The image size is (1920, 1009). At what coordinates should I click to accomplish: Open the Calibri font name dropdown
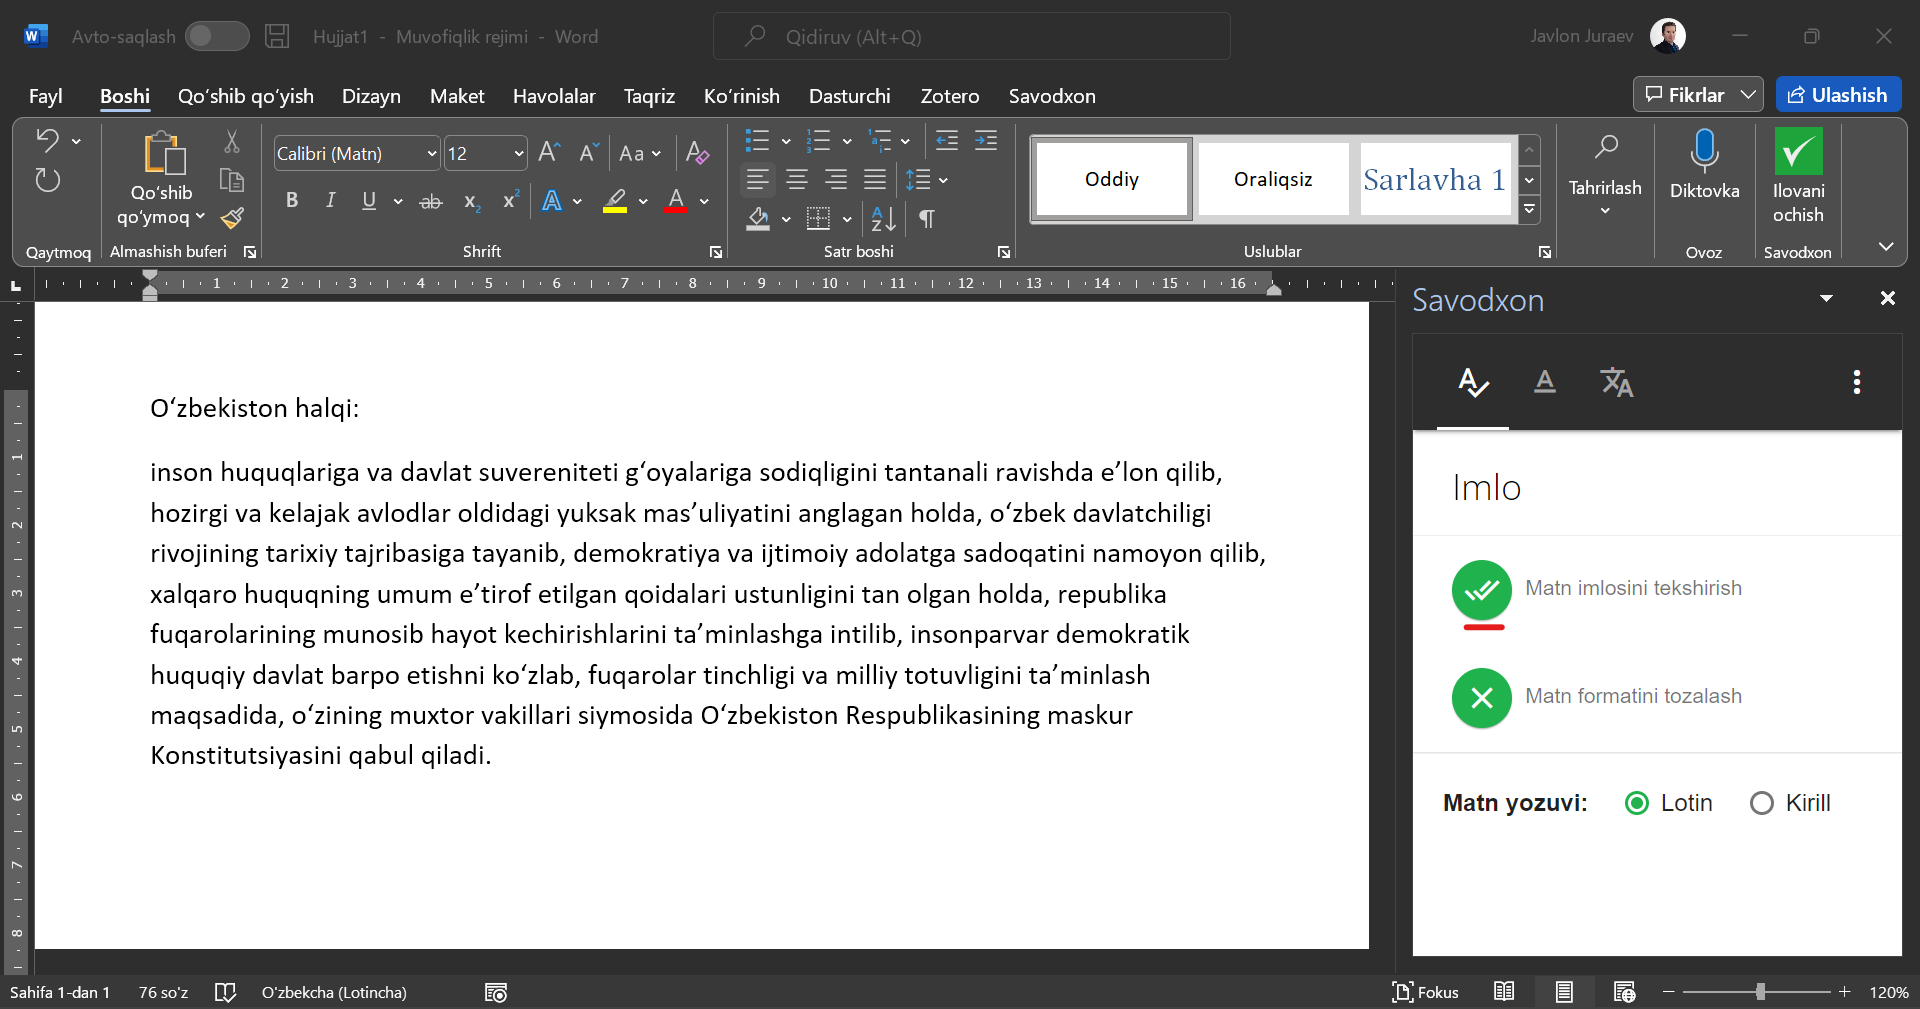431,154
